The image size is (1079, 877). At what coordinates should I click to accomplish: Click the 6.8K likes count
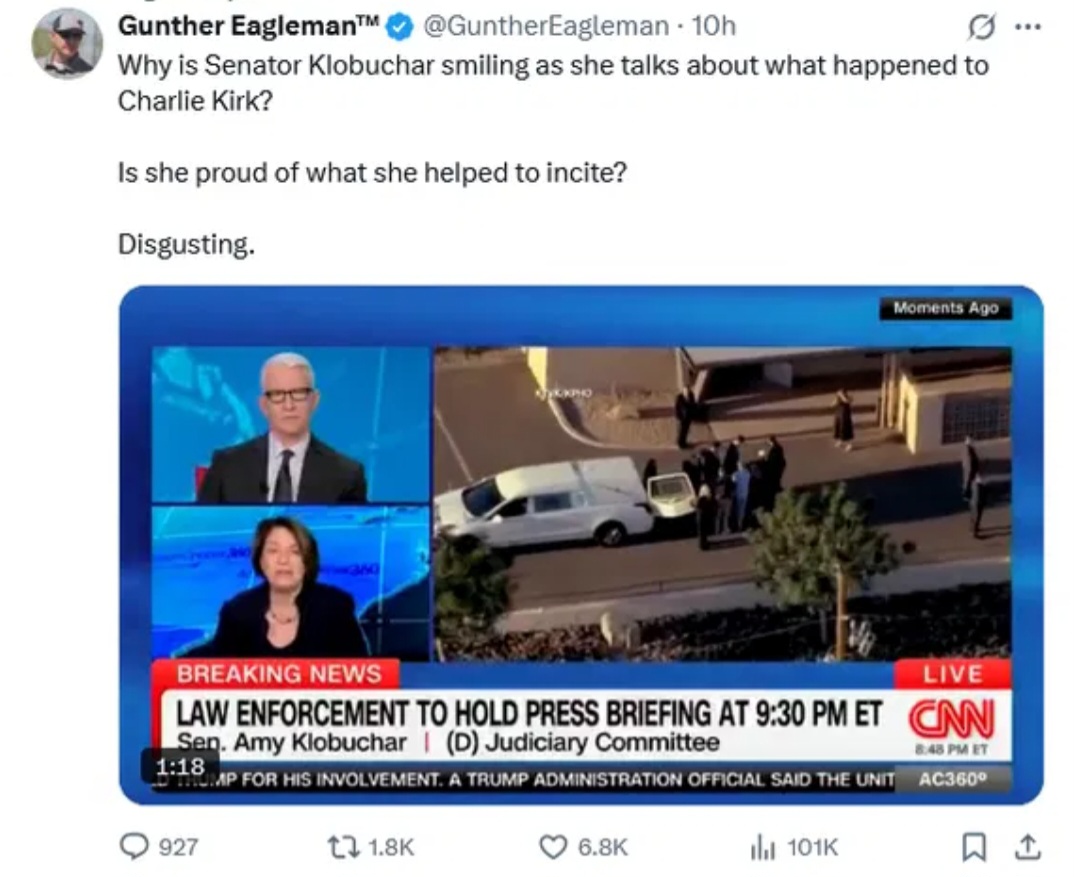603,847
